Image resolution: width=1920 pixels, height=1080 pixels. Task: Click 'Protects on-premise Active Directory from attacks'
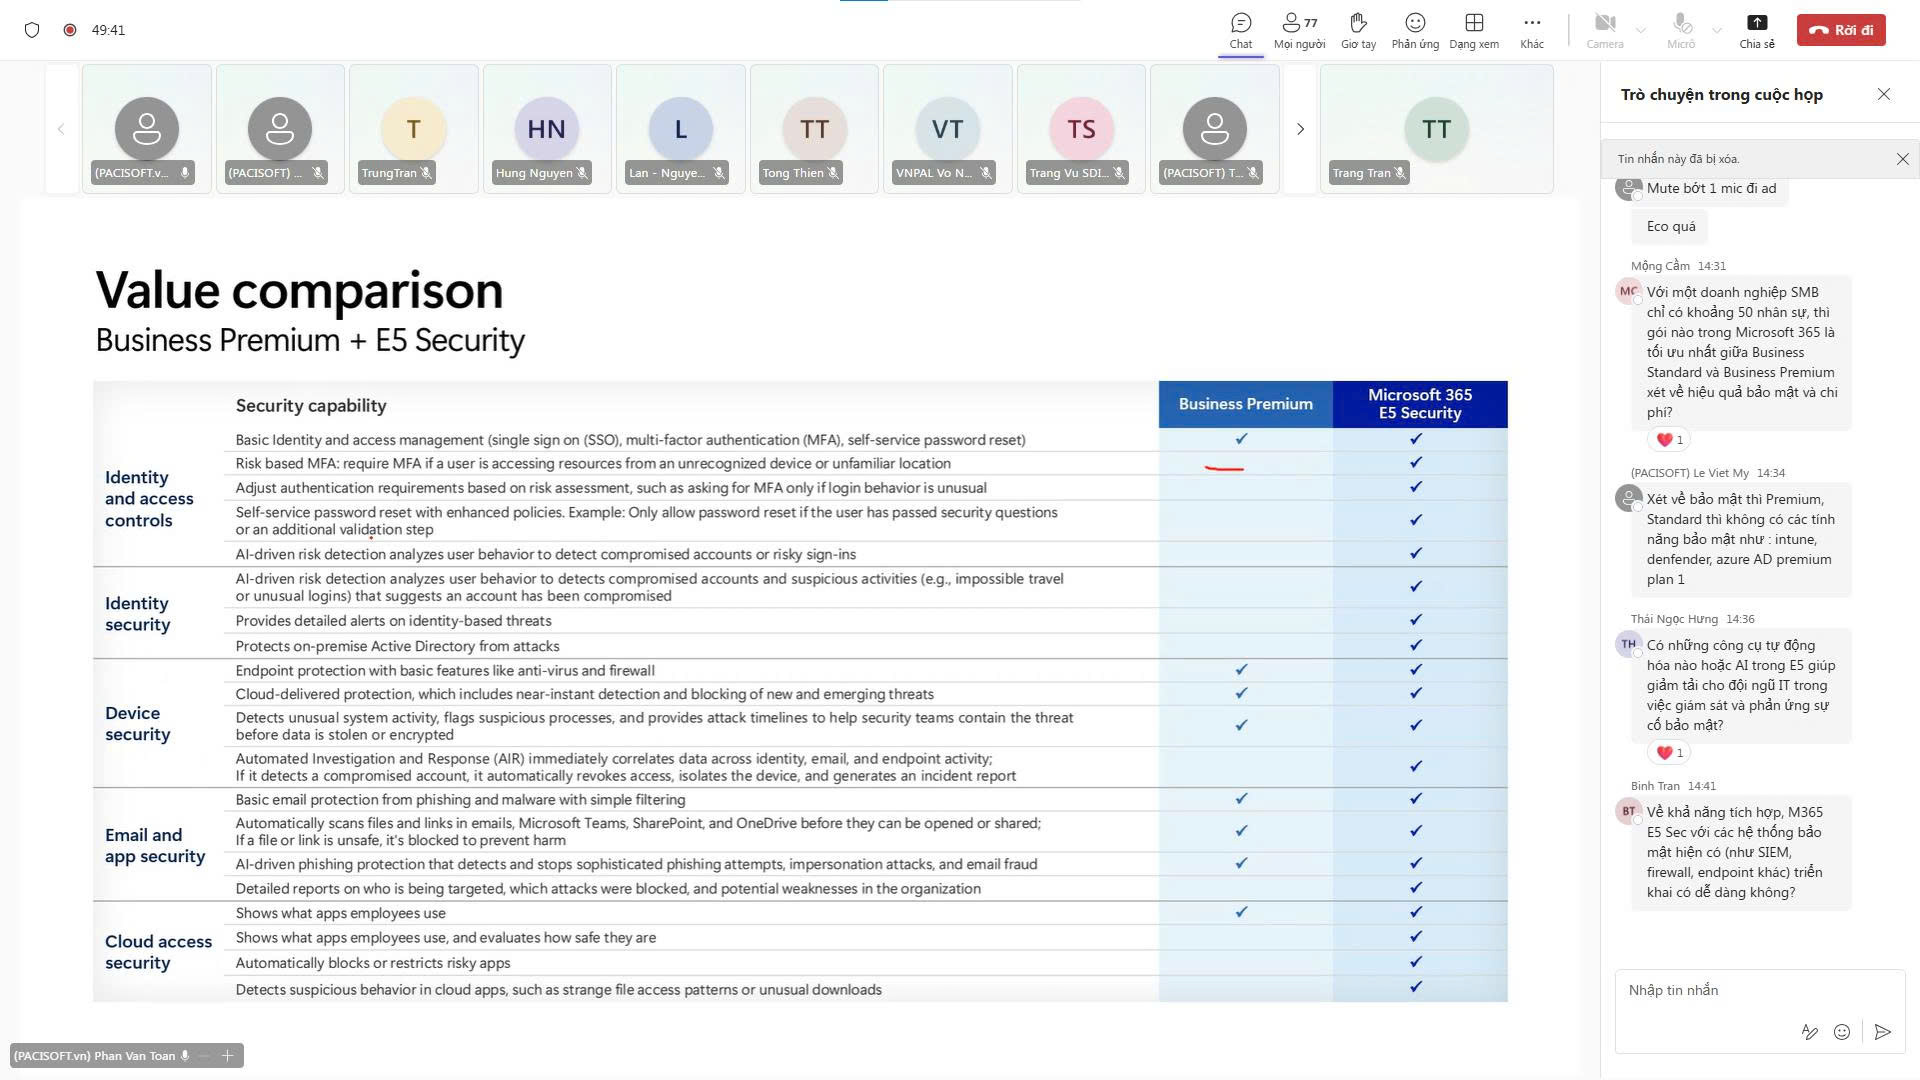tap(397, 646)
